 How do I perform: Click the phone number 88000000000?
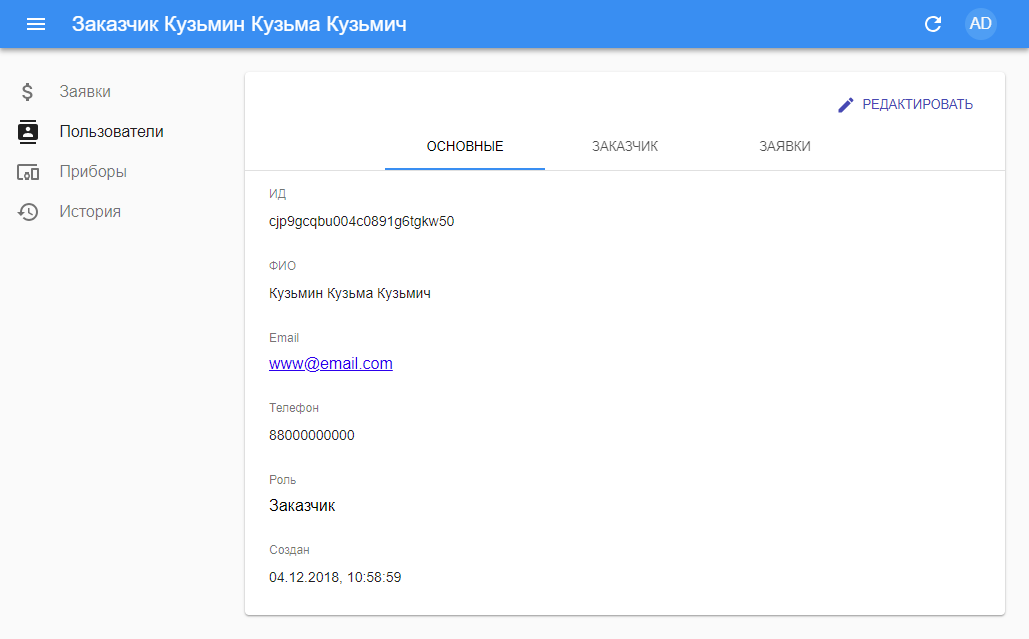(312, 436)
